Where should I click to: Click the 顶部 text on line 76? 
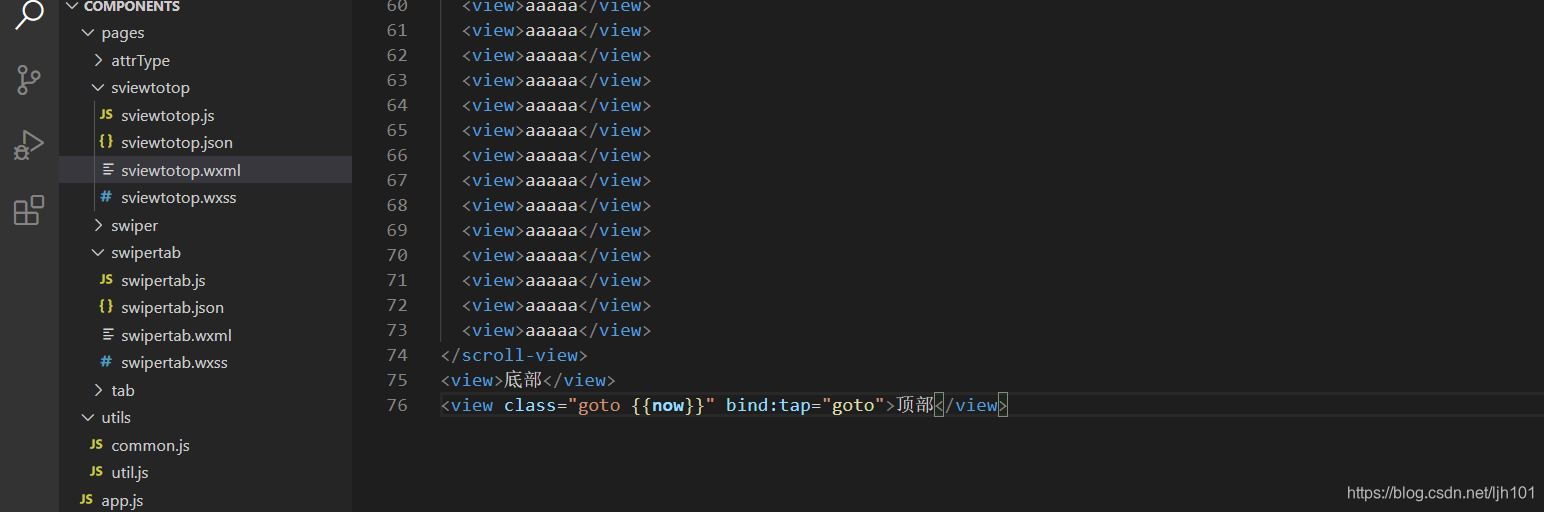click(x=916, y=405)
